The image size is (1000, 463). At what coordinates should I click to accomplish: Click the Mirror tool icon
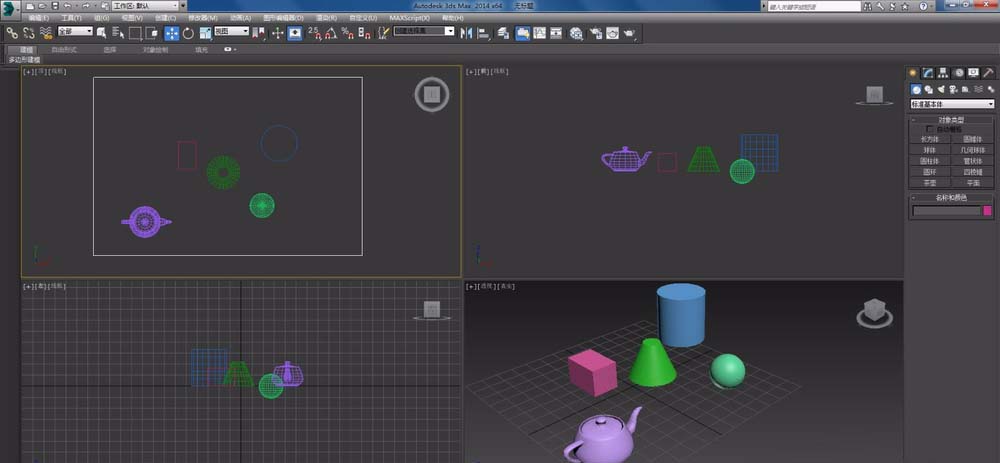(466, 33)
